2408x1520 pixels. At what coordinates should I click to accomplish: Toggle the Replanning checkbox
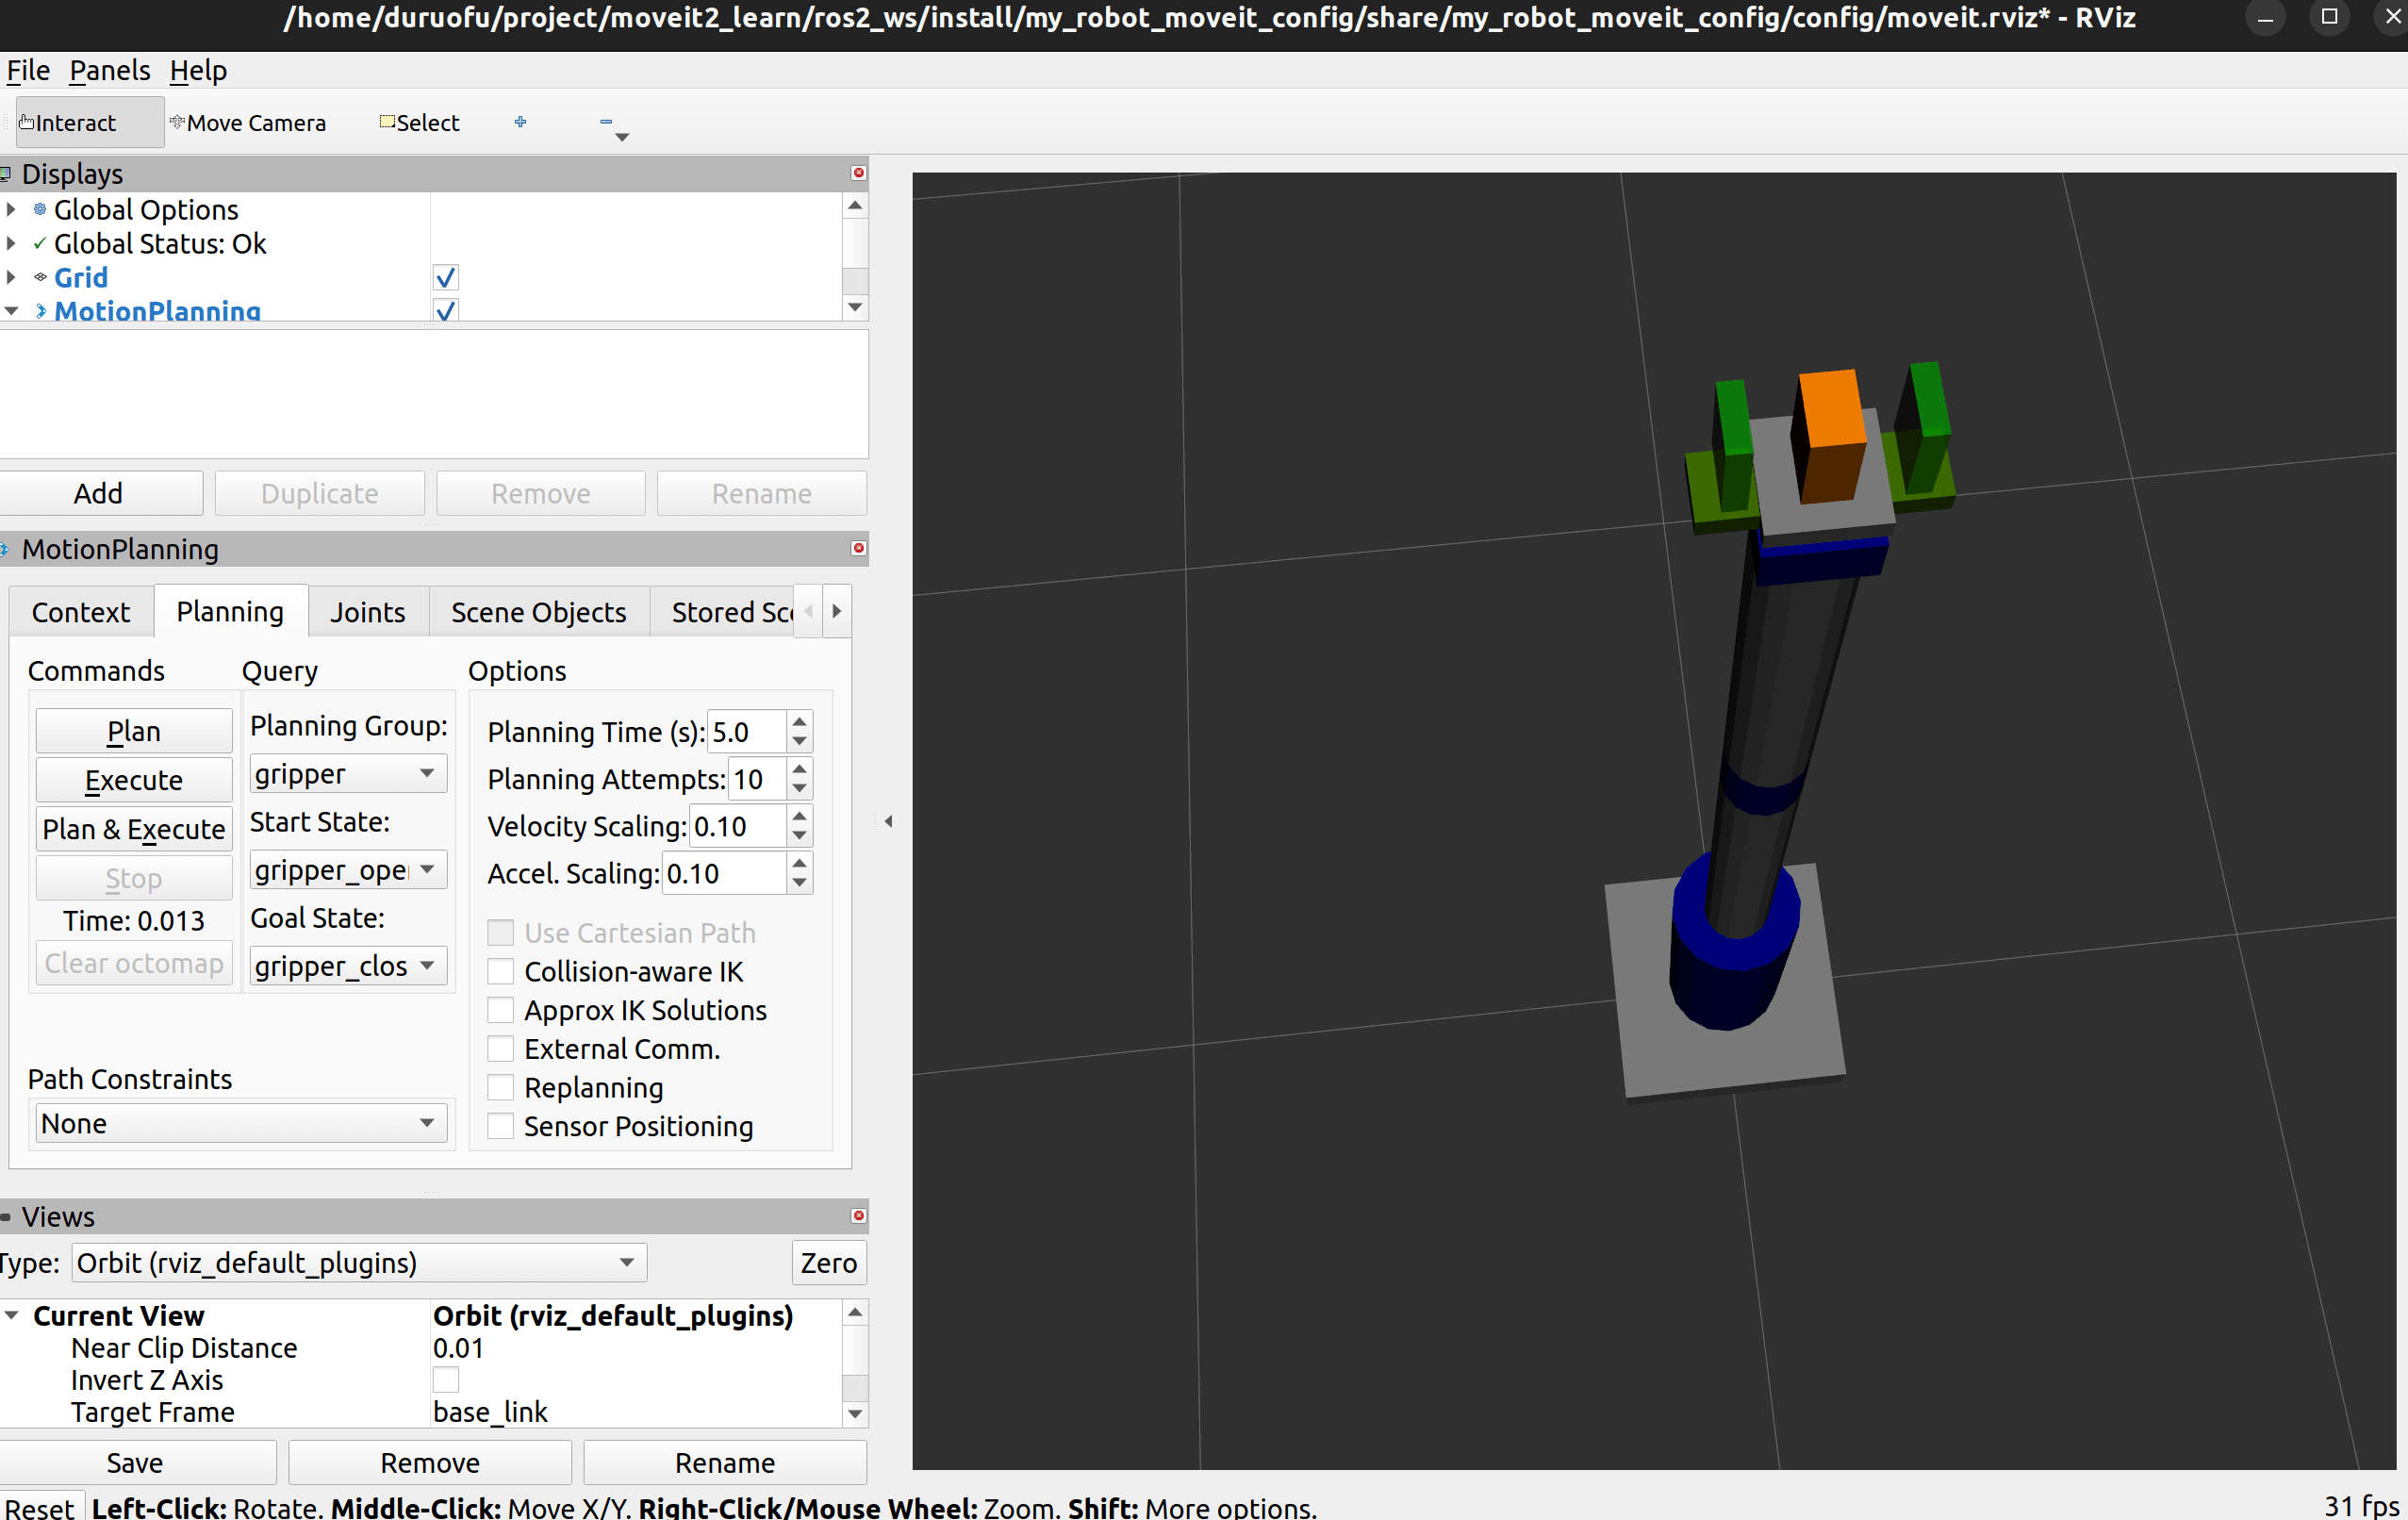coord(500,1087)
